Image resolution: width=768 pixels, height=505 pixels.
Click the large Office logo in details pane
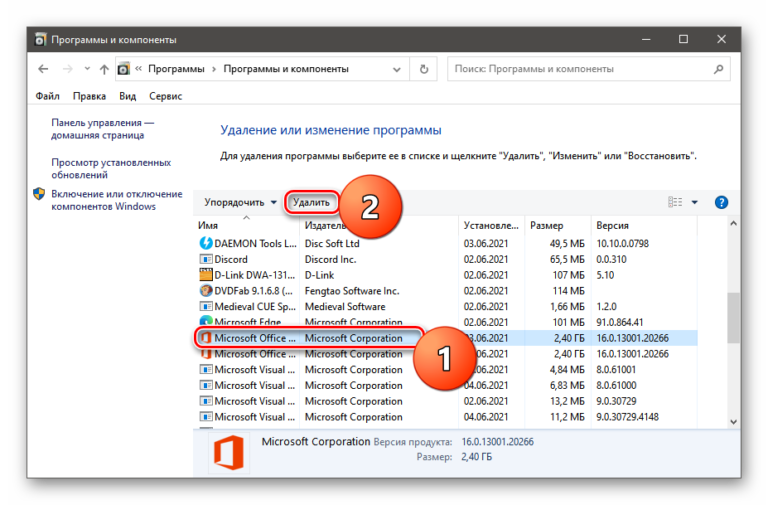click(x=229, y=452)
